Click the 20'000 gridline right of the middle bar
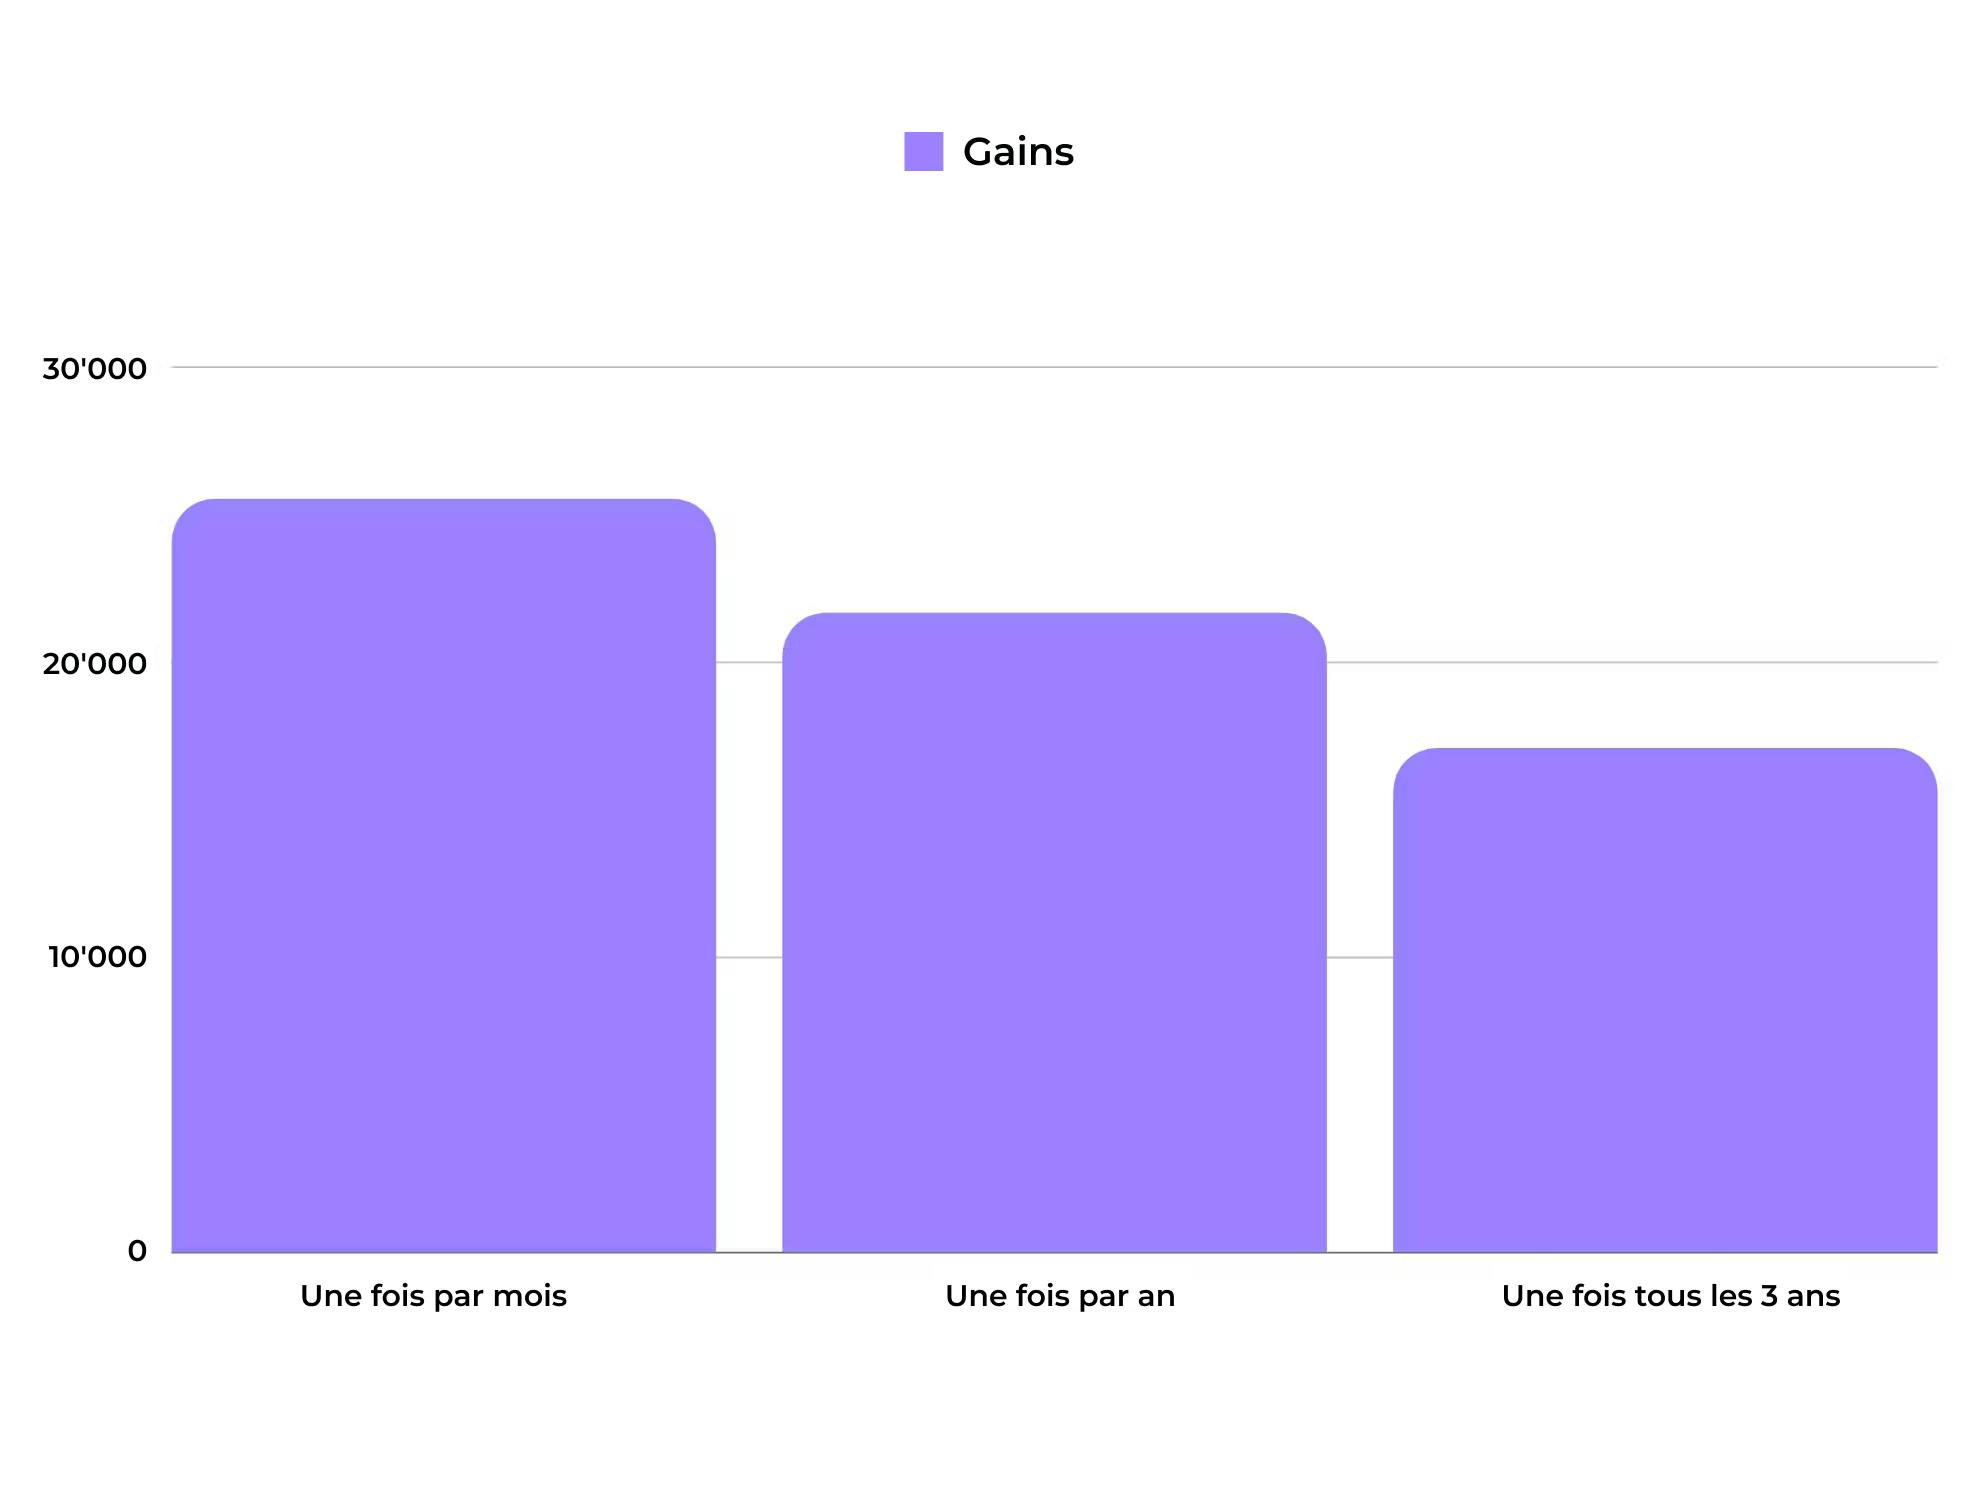This screenshot has width=1980, height=1485. [x=1630, y=662]
